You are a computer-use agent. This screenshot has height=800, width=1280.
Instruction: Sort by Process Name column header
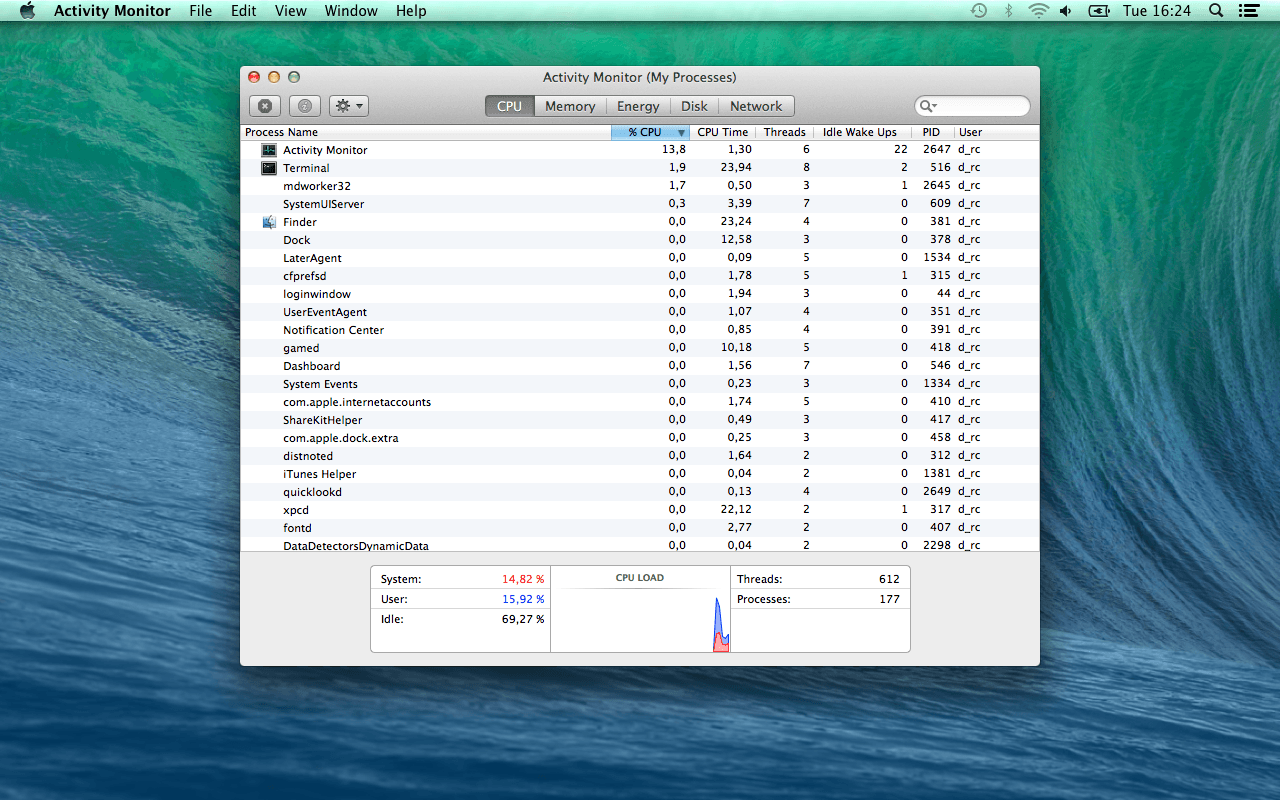(x=426, y=132)
